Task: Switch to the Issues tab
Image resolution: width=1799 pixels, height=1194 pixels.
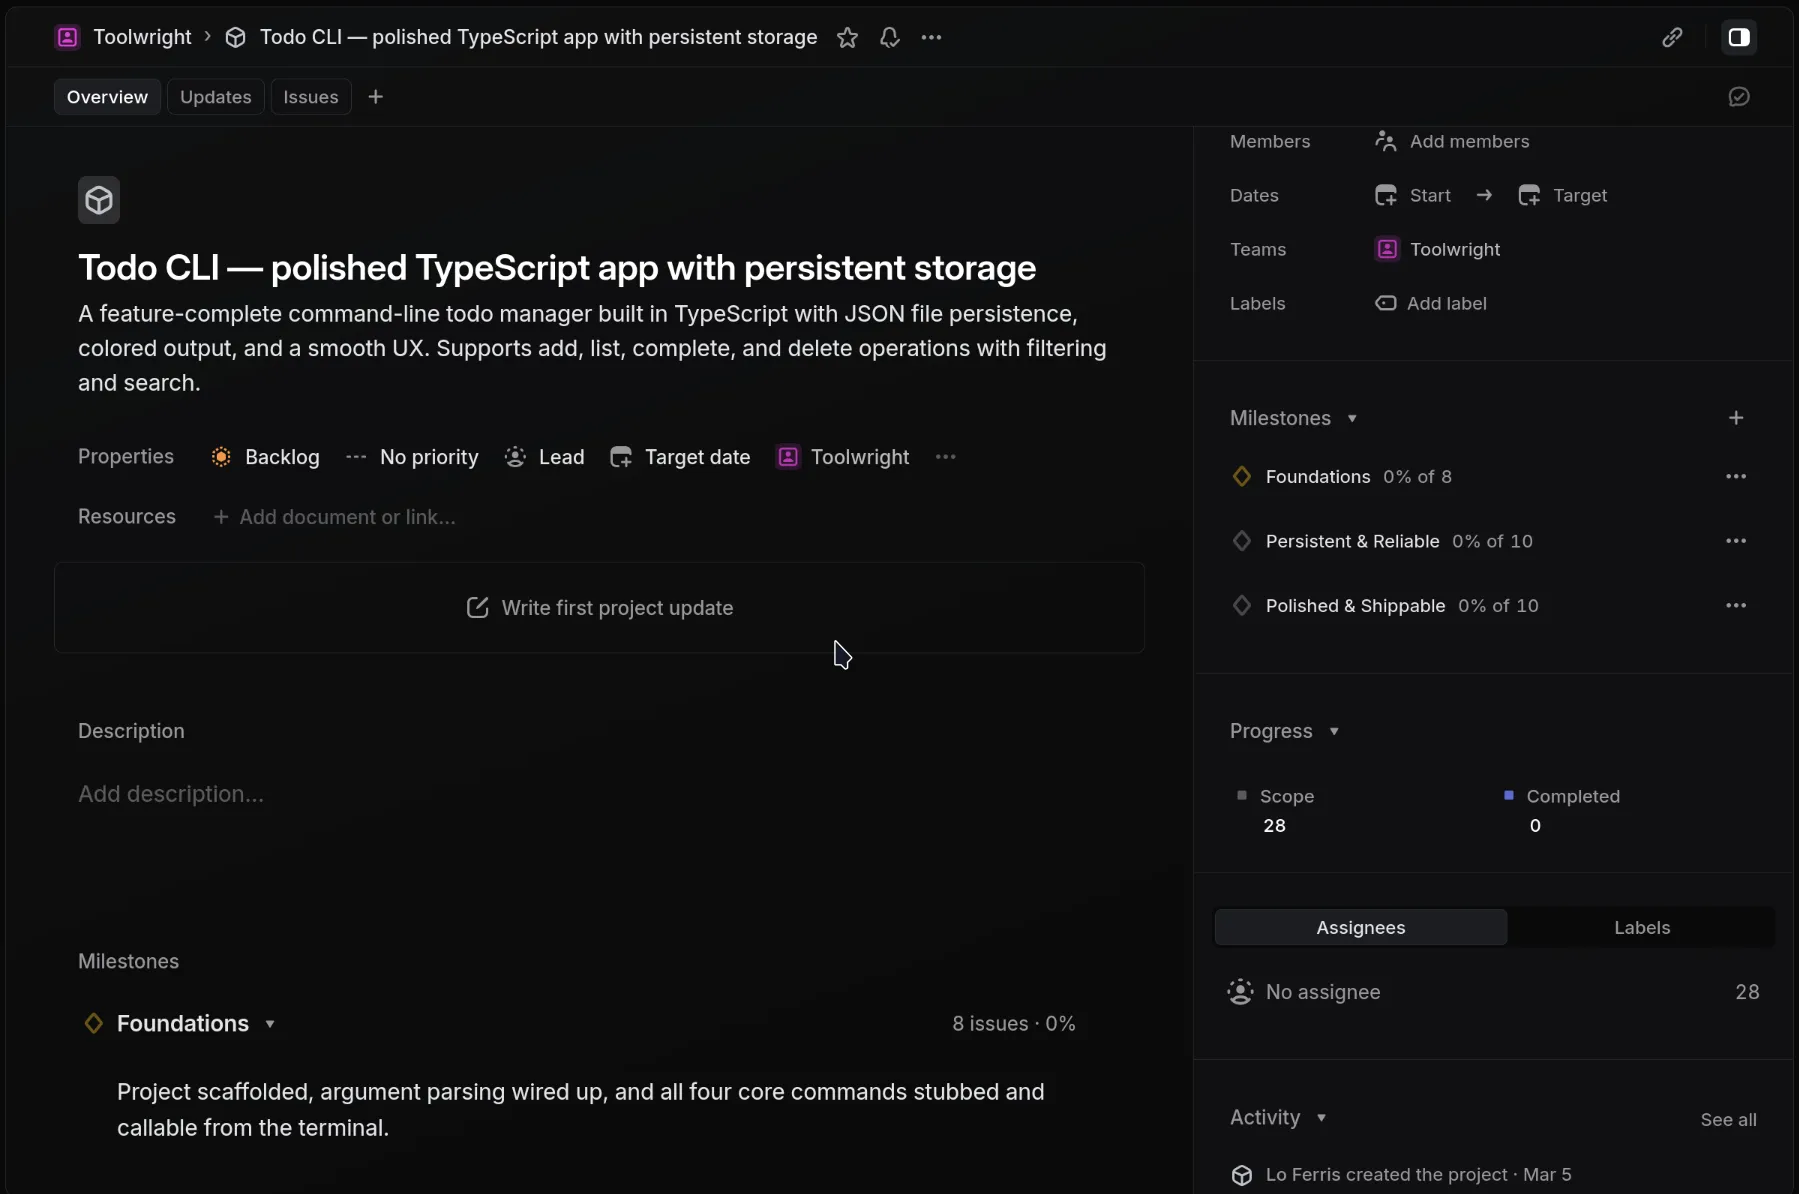Action: point(311,96)
